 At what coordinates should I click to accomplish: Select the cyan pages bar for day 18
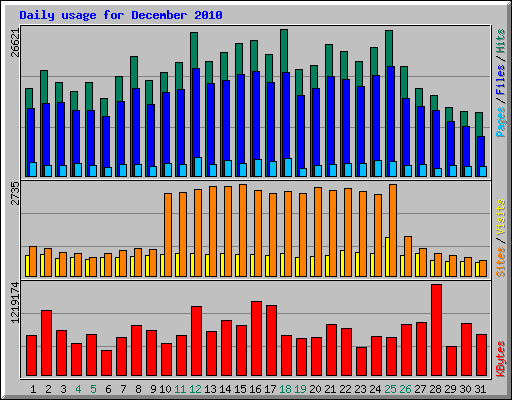pos(288,167)
